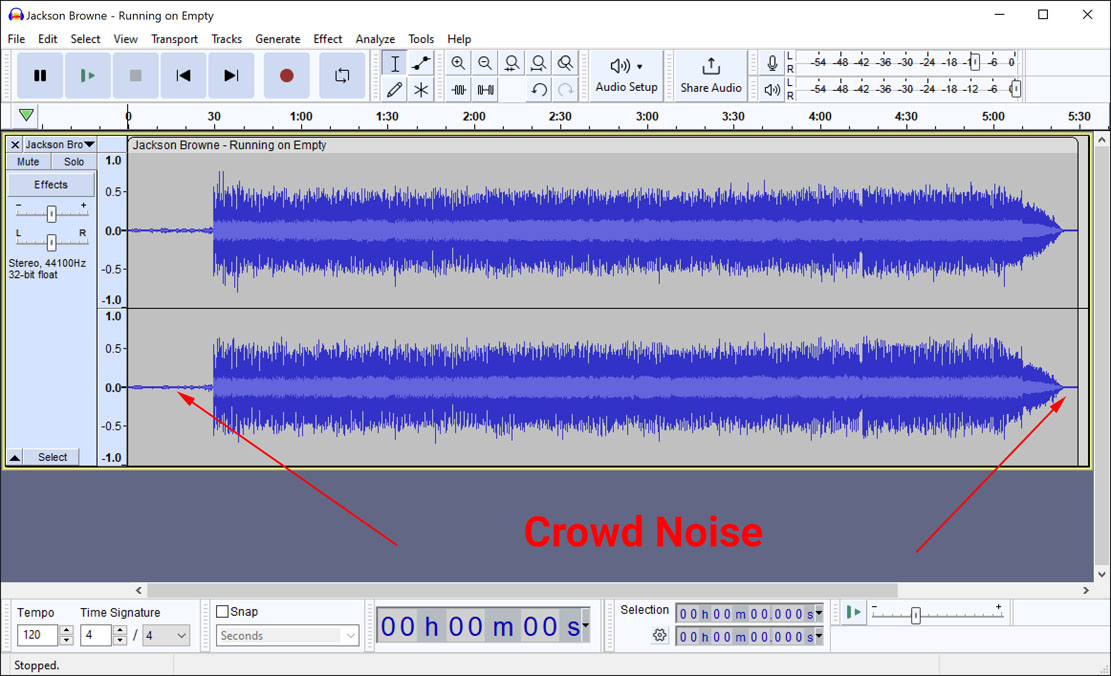The height and width of the screenshot is (676, 1111).
Task: Open the selection start time format dropdown
Action: [x=819, y=613]
